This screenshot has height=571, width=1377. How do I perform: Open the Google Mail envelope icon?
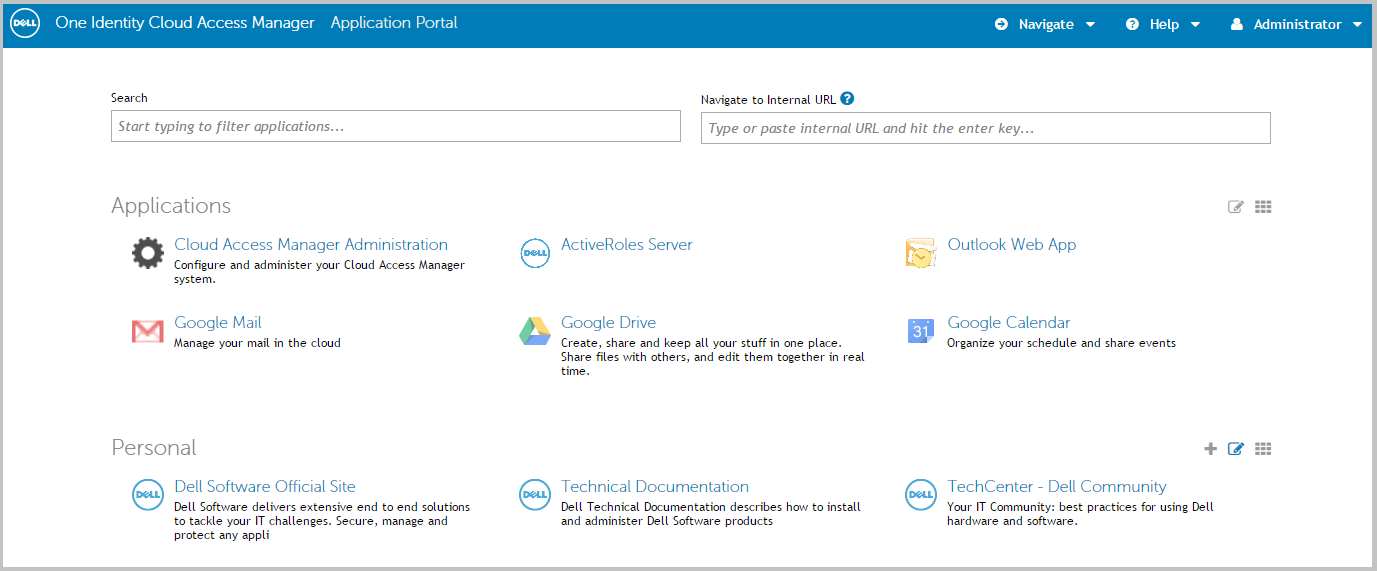(148, 331)
